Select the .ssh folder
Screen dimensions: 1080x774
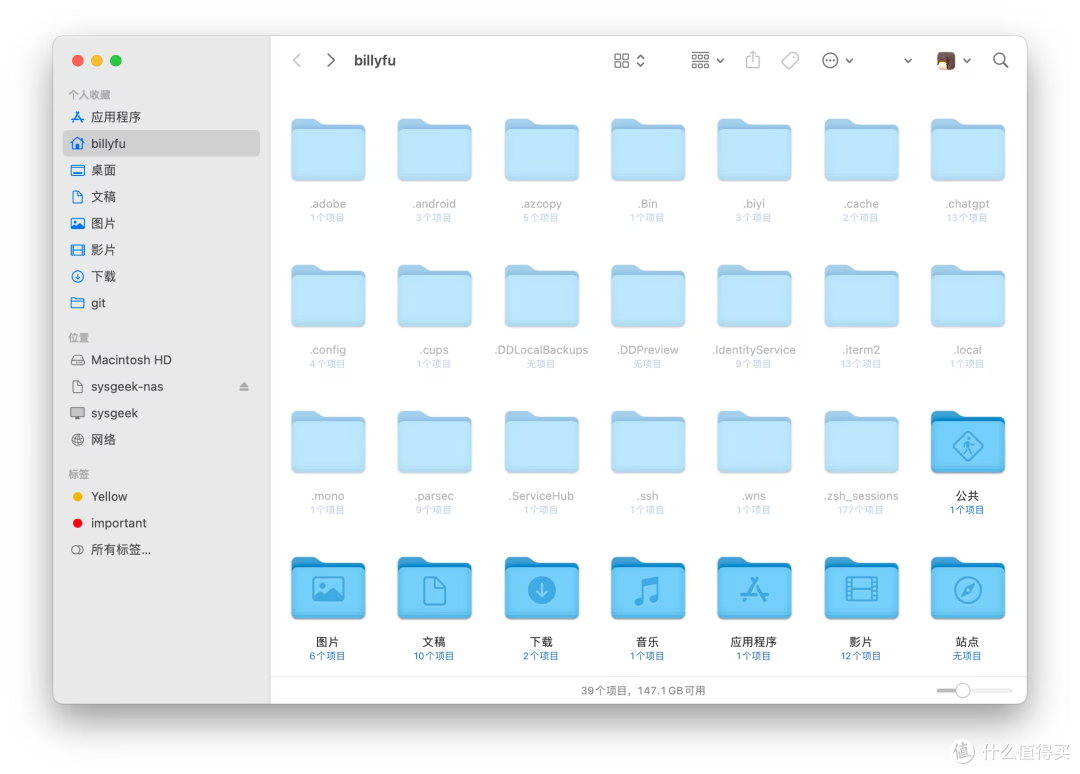point(647,442)
